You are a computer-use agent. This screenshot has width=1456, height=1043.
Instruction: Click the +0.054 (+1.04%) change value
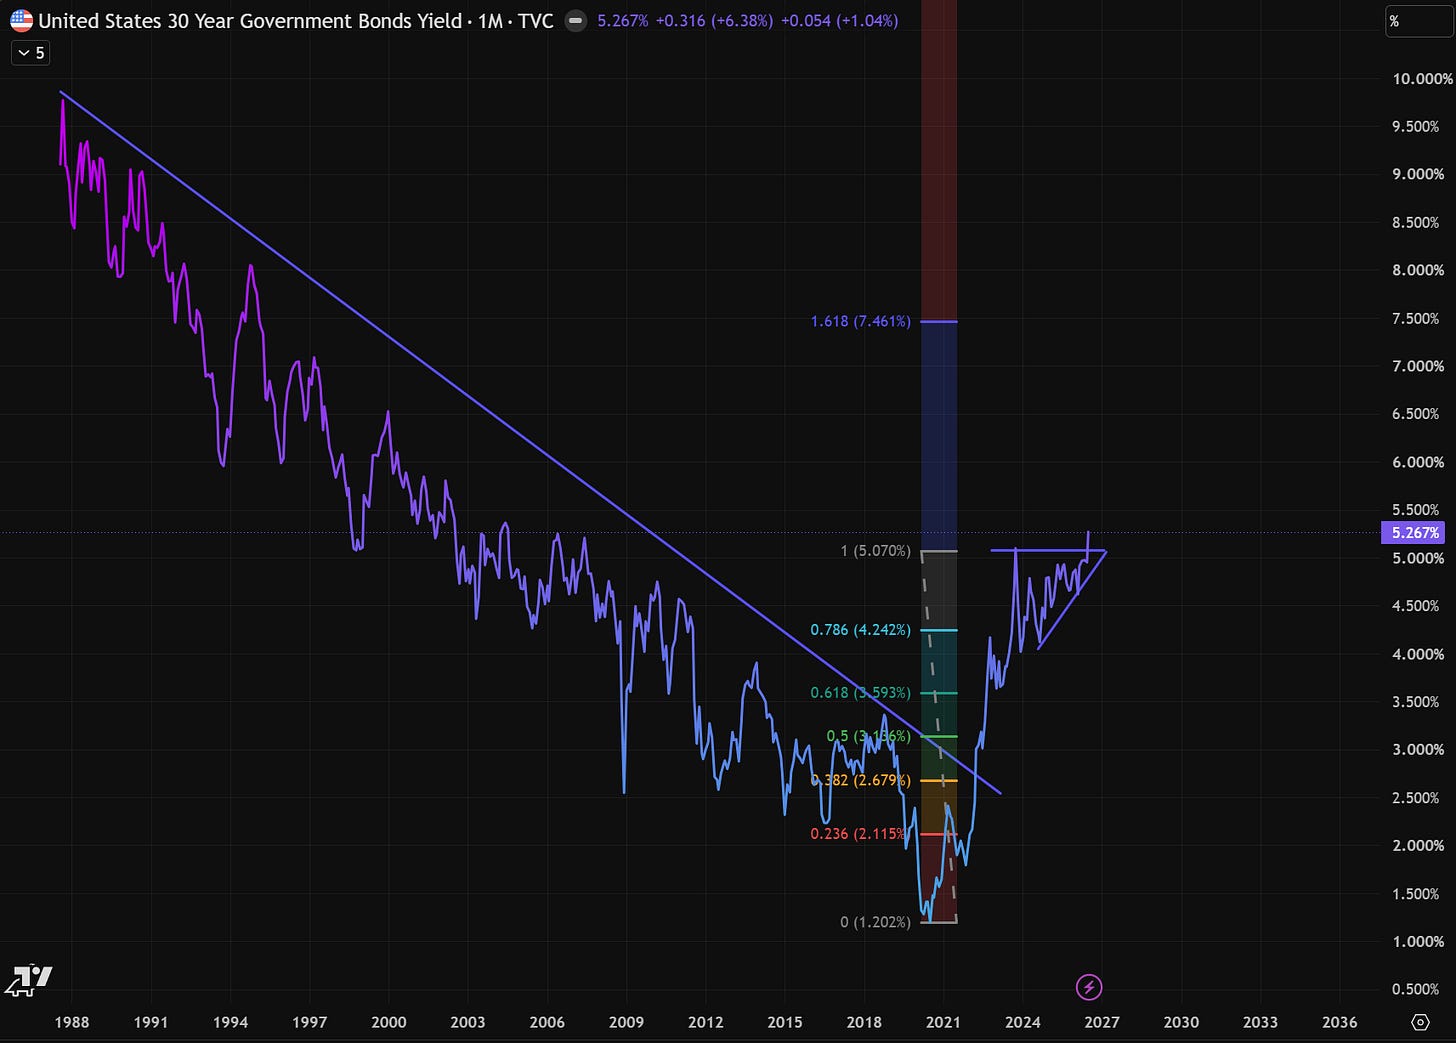pyautogui.click(x=839, y=21)
